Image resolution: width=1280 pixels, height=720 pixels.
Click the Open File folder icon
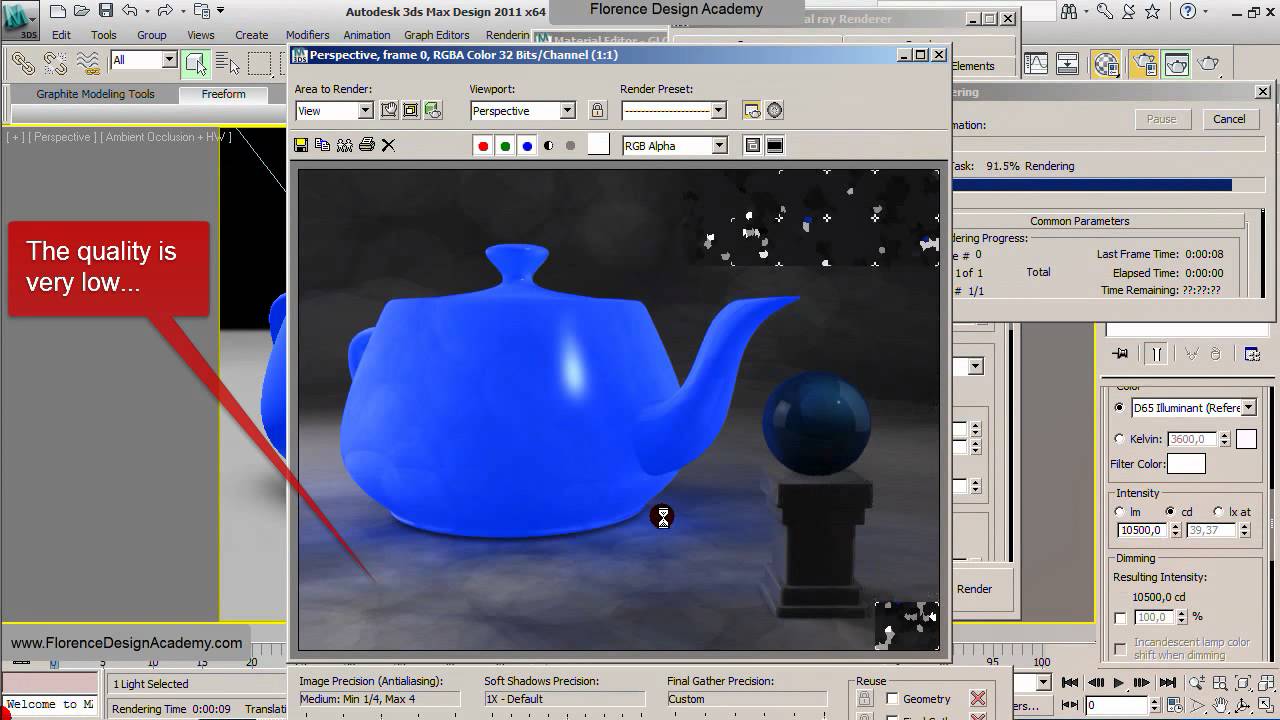81,12
